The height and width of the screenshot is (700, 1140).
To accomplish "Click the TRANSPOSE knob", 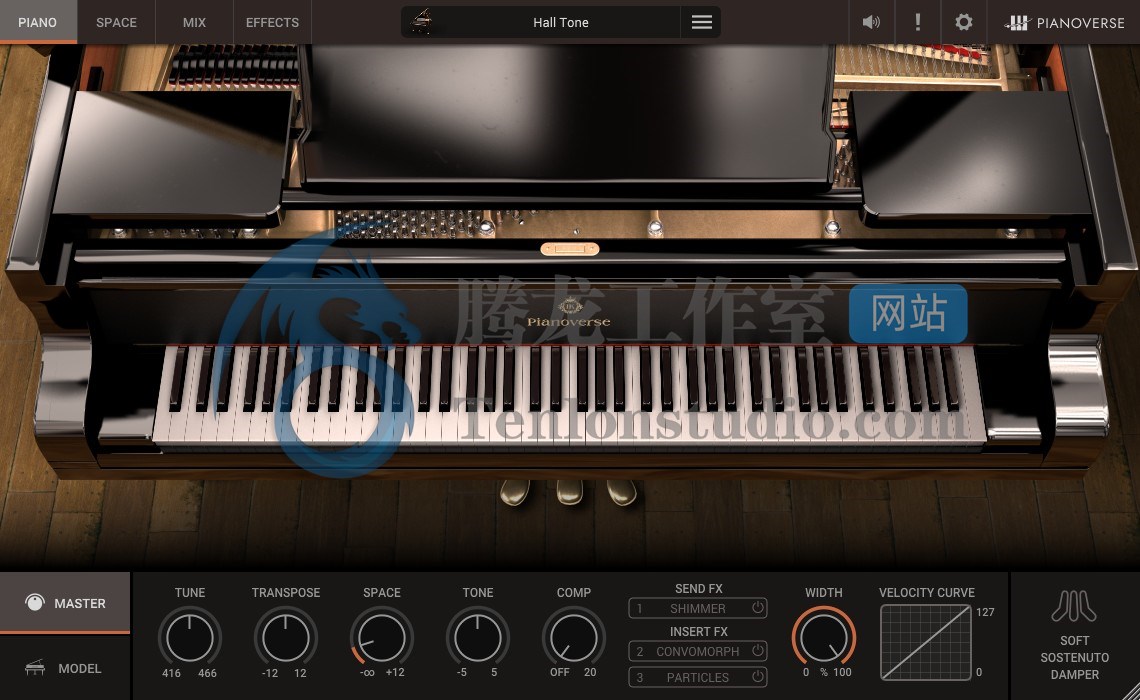I will (x=286, y=637).
